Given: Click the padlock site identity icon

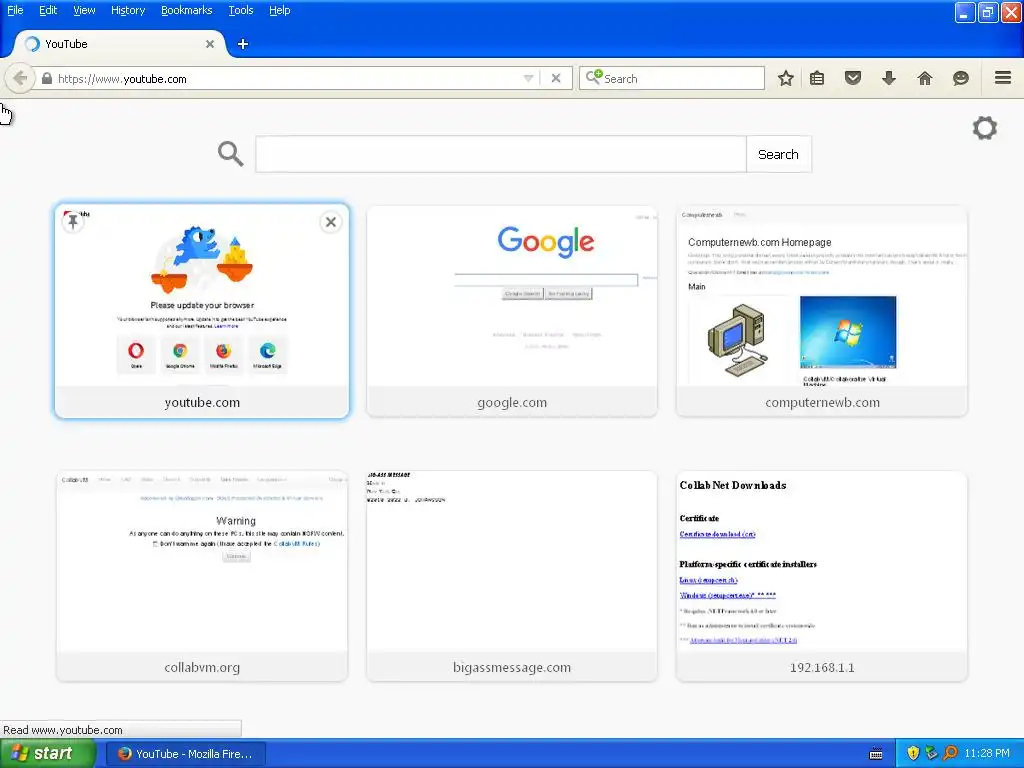Looking at the screenshot, I should pos(46,78).
